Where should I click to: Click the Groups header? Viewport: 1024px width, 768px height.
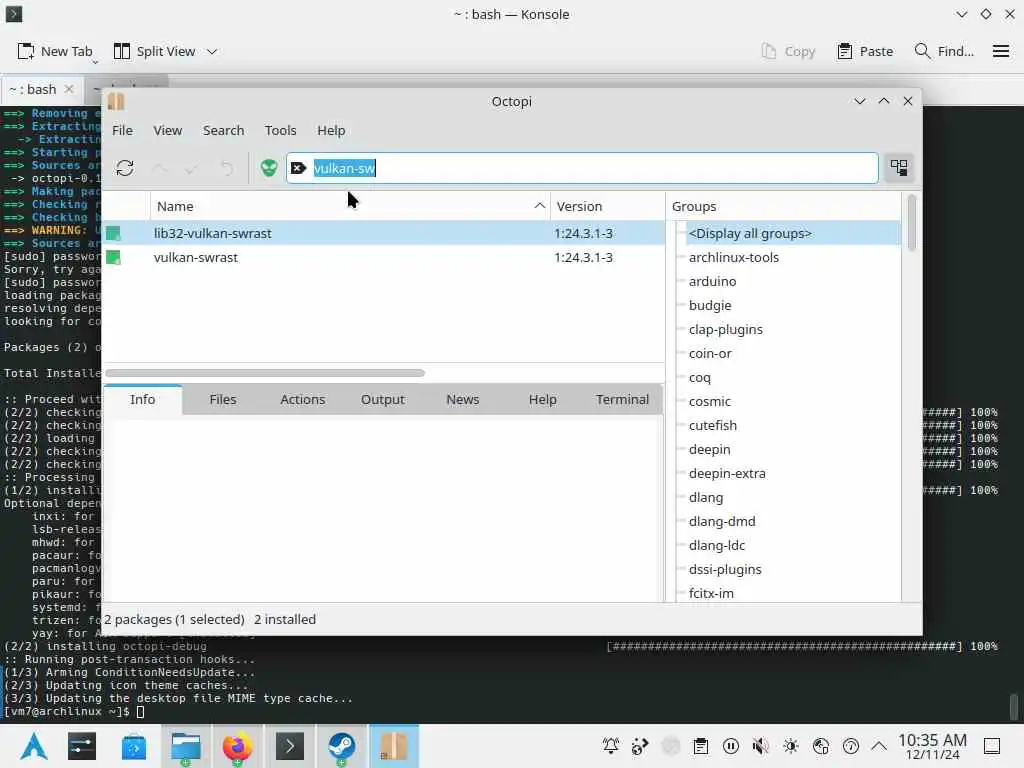[784, 206]
